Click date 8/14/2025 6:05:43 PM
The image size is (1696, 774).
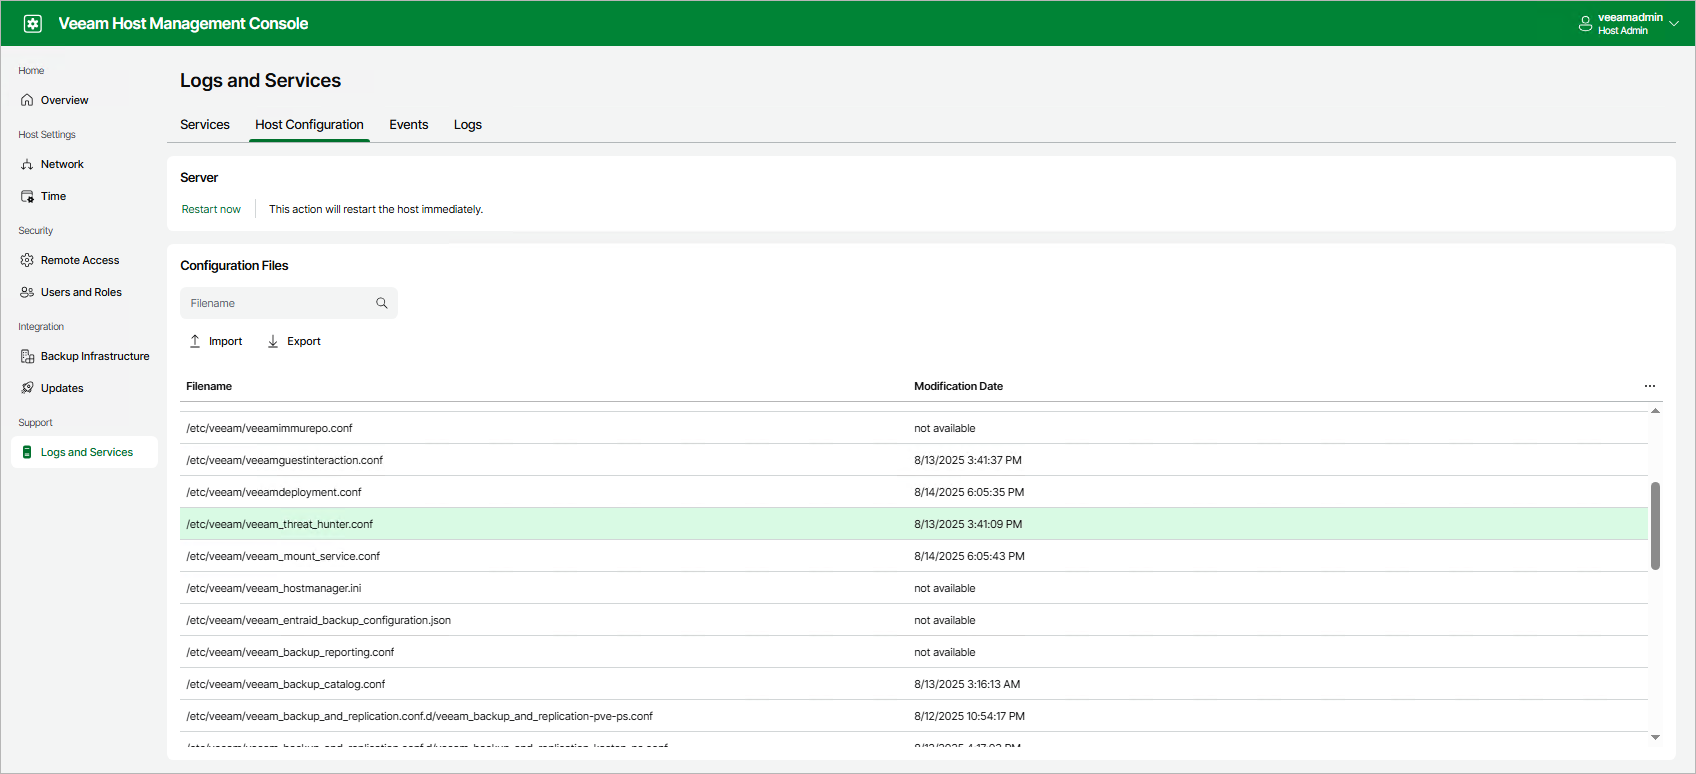coord(969,556)
